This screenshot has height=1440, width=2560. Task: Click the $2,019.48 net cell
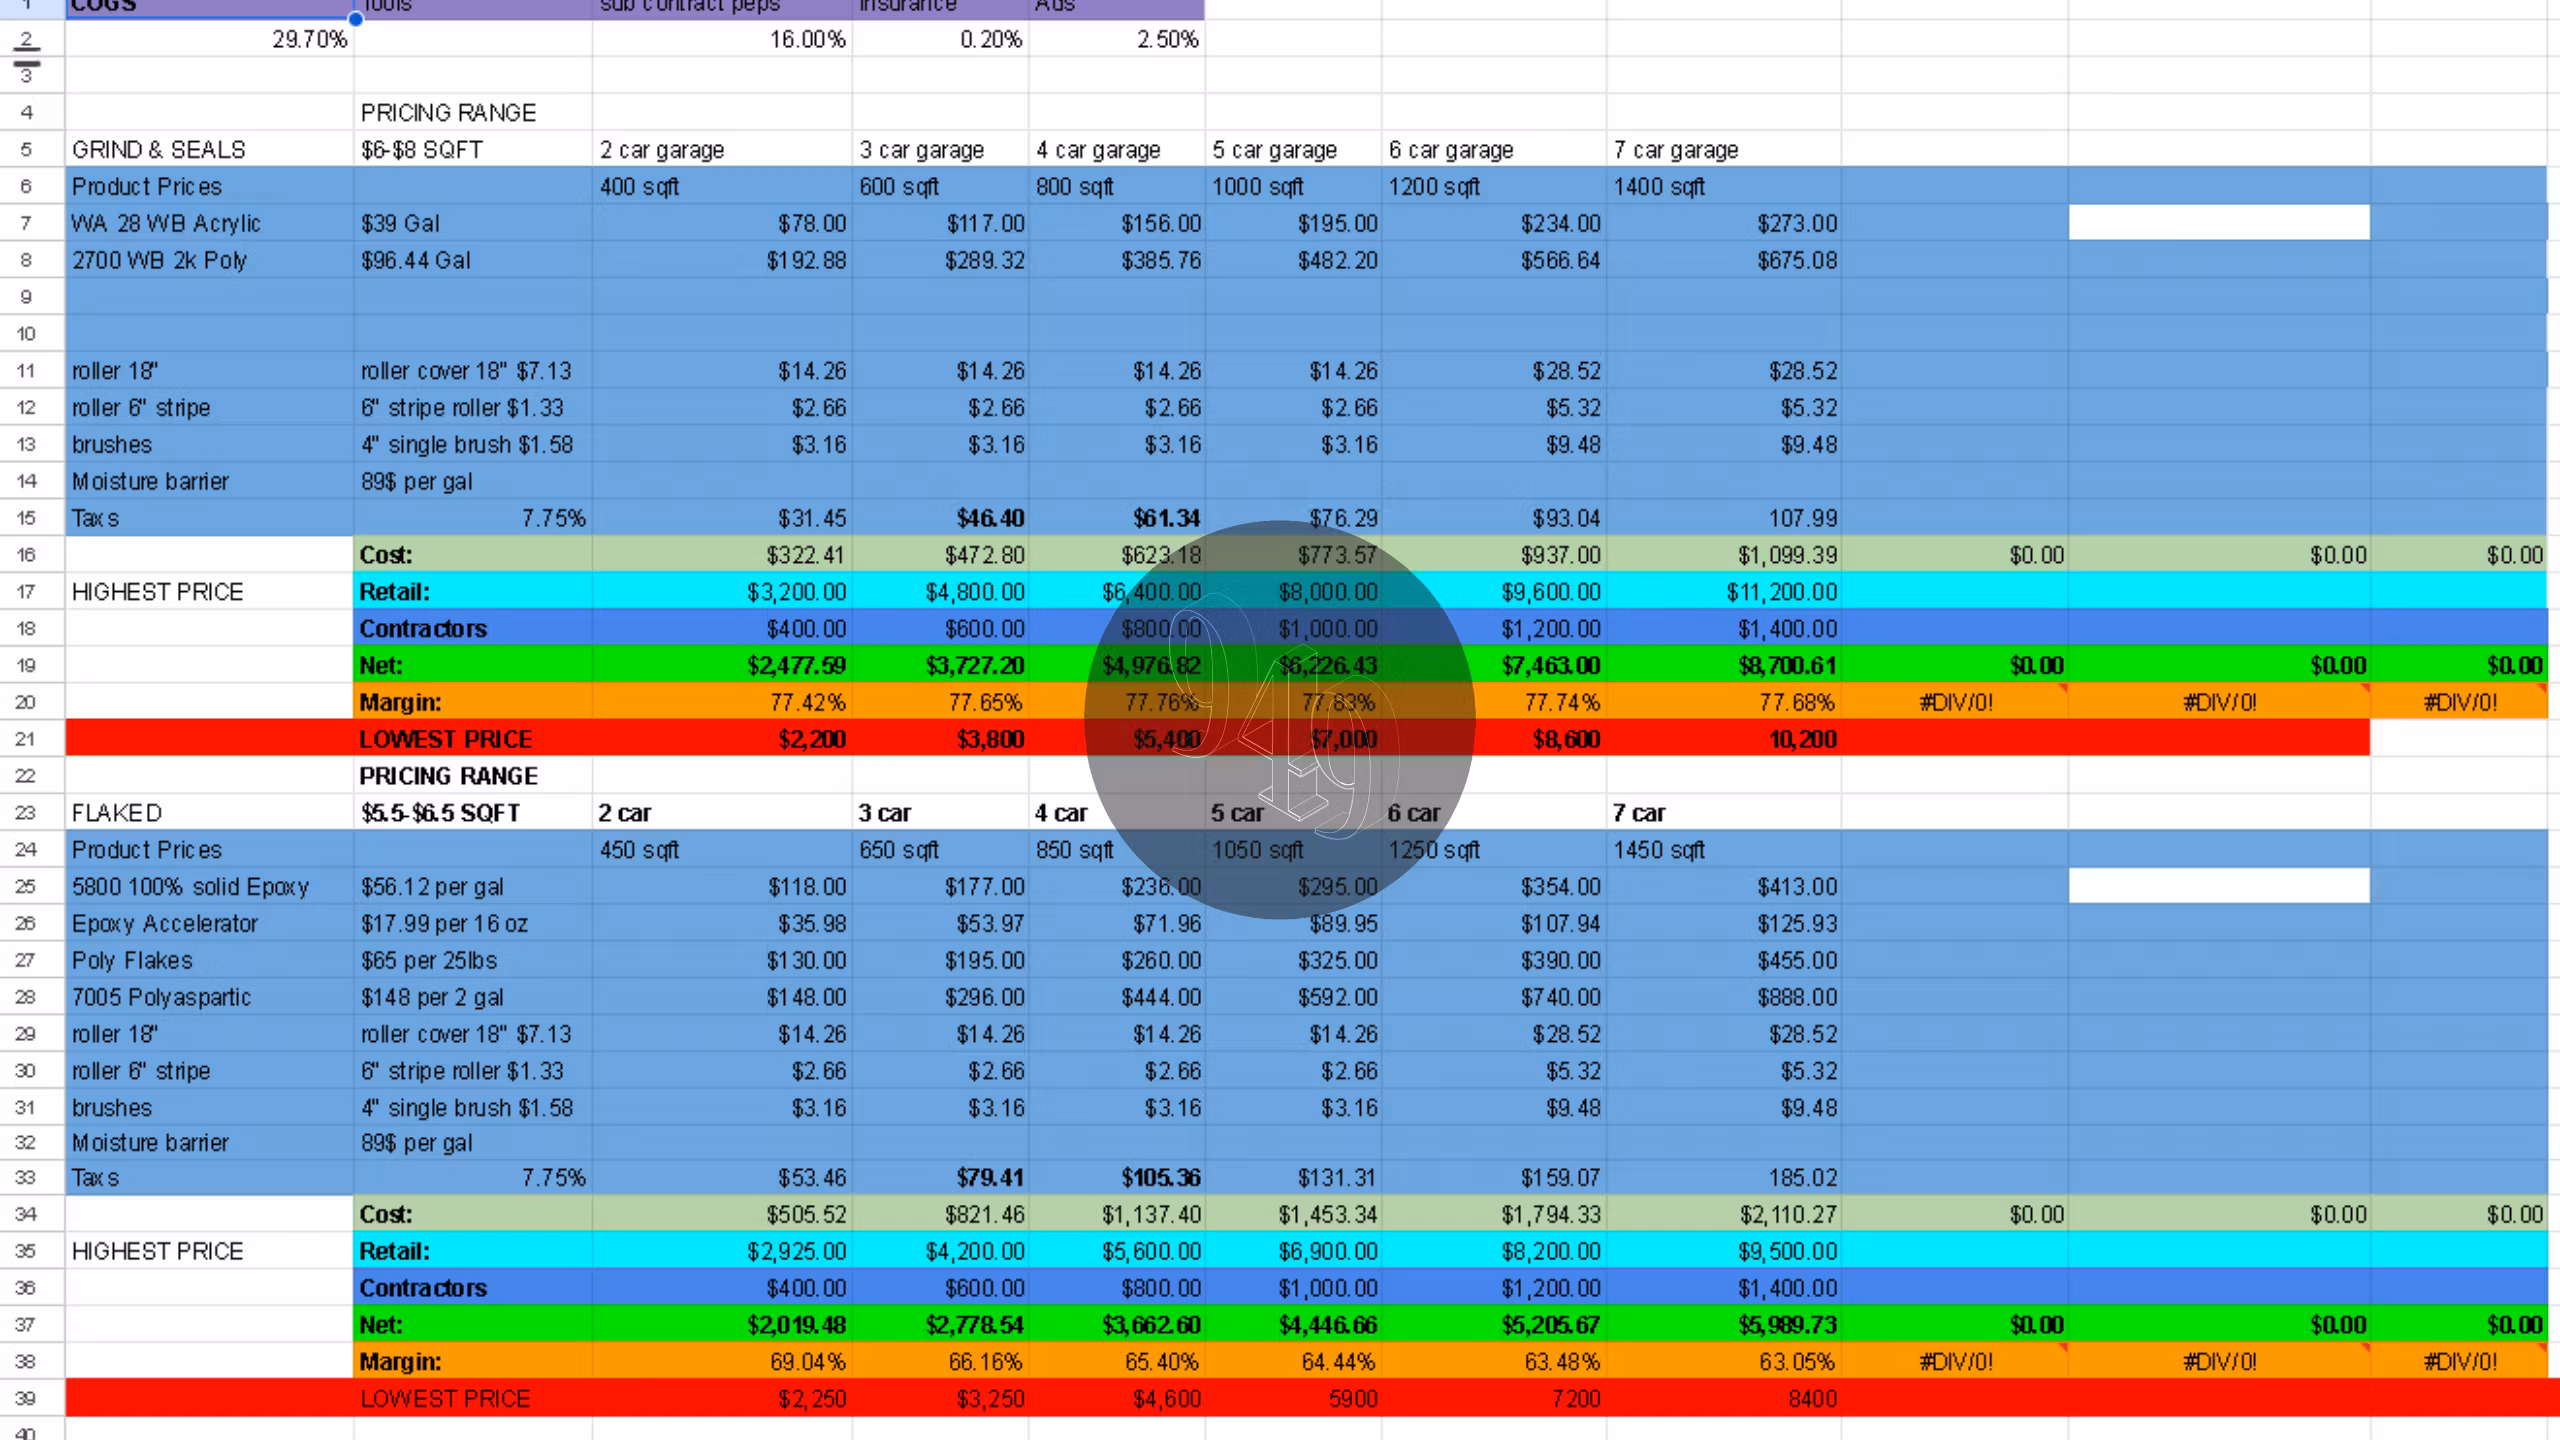tap(722, 1325)
